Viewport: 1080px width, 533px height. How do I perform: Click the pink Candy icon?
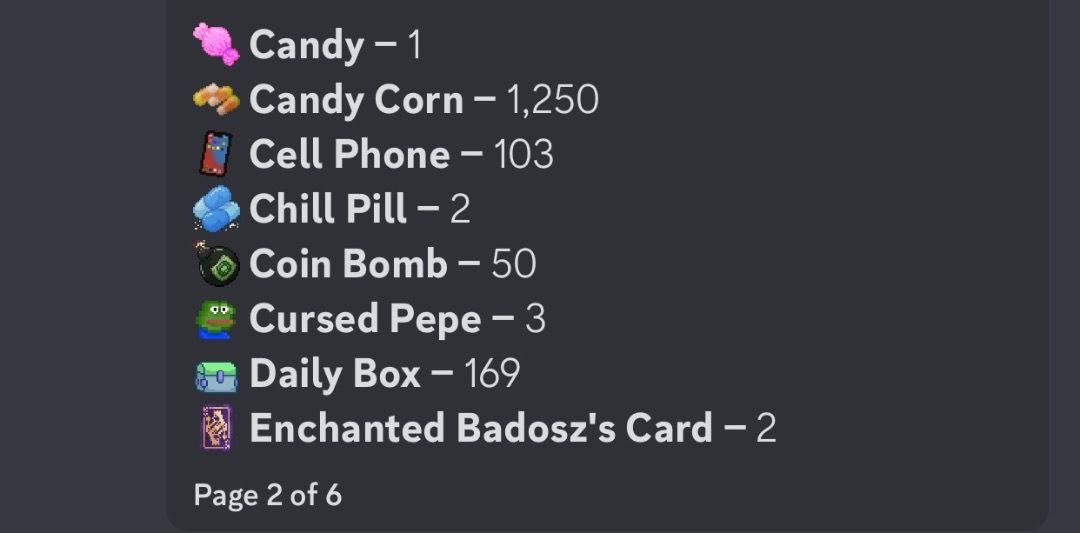pyautogui.click(x=215, y=45)
